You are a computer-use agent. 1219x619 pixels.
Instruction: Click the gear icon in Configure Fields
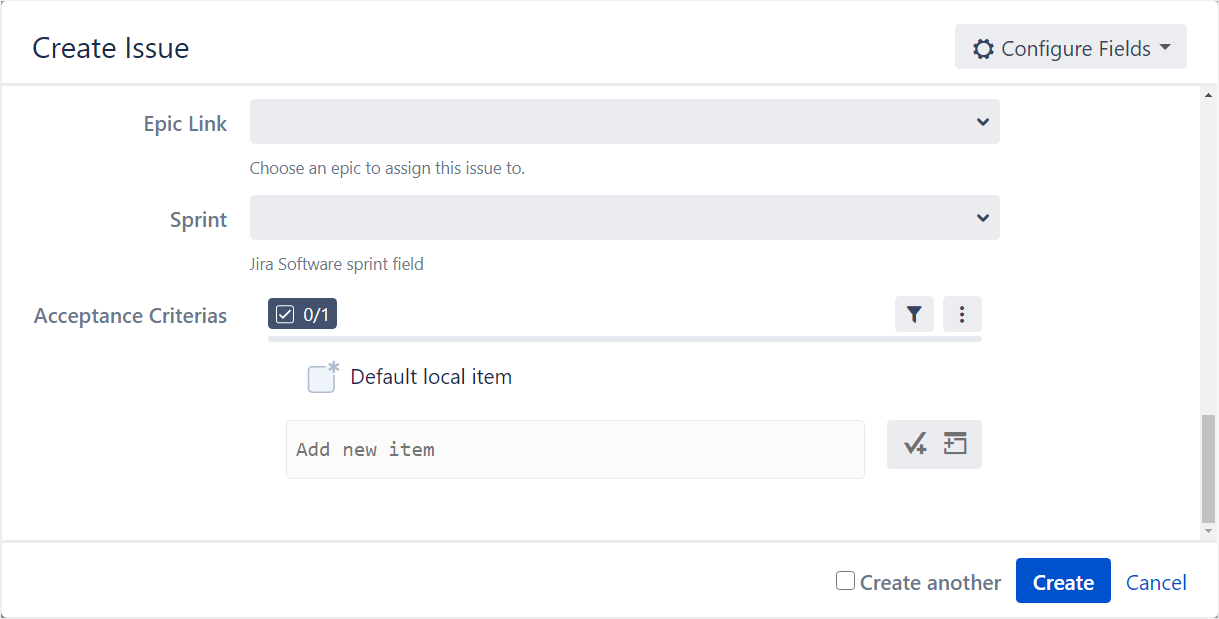(x=983, y=49)
